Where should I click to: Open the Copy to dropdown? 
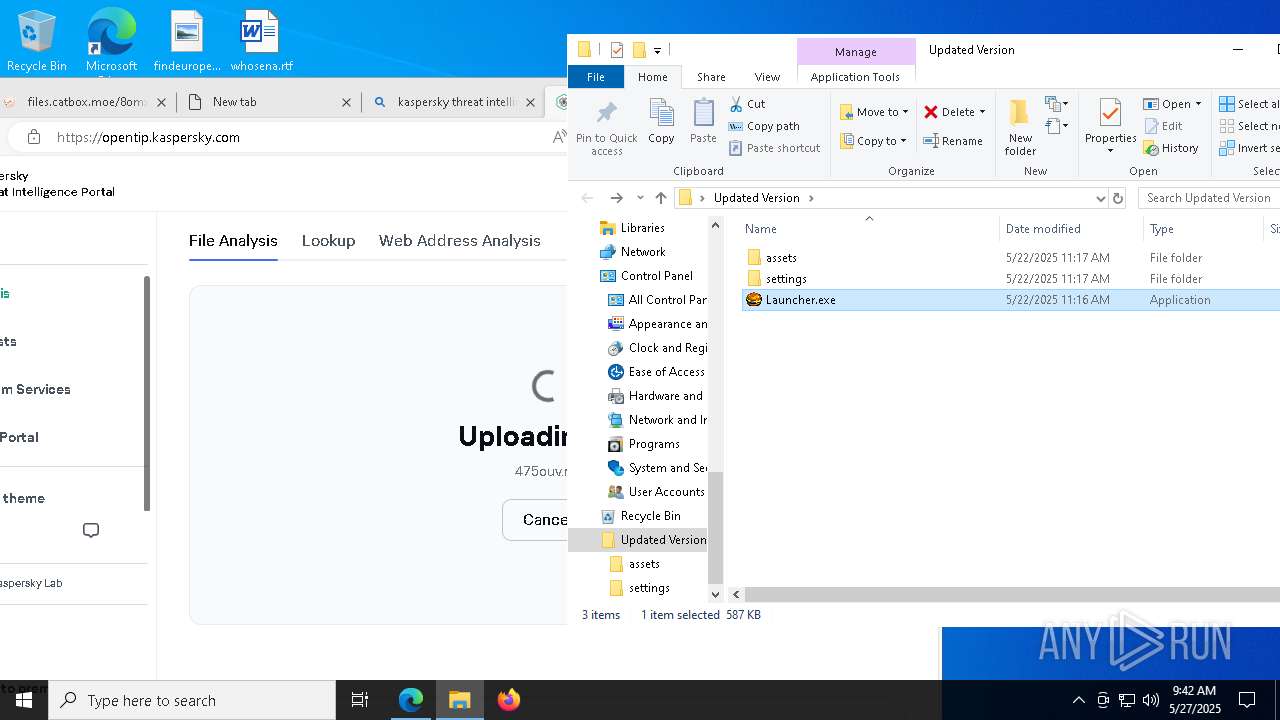click(874, 141)
